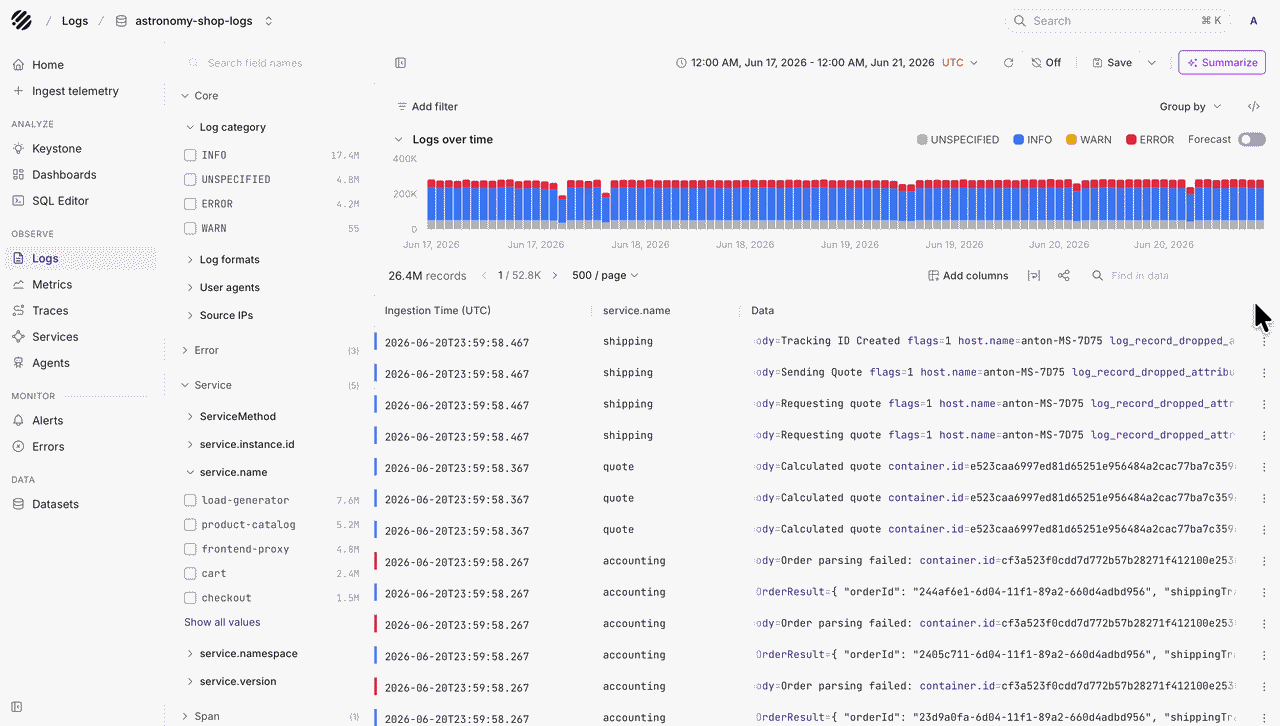
Task: Open row menu for Tracking ID Created
Action: click(1264, 342)
